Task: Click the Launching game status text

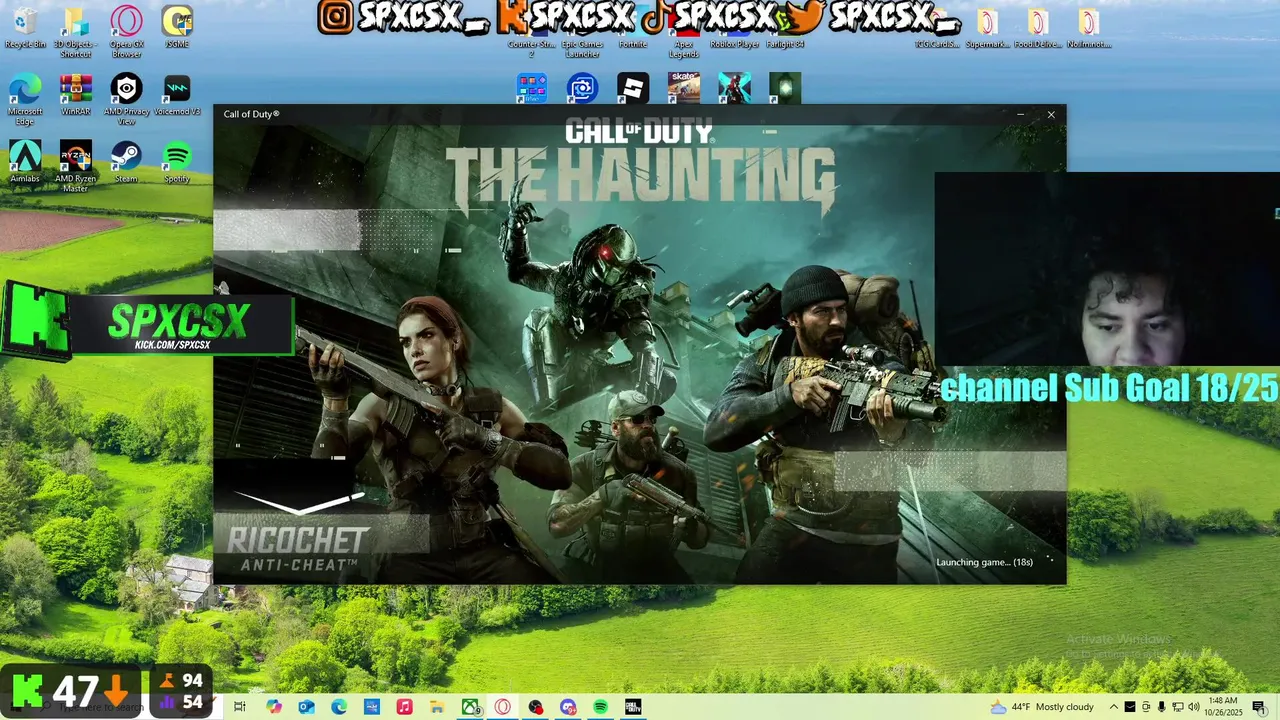Action: [984, 562]
